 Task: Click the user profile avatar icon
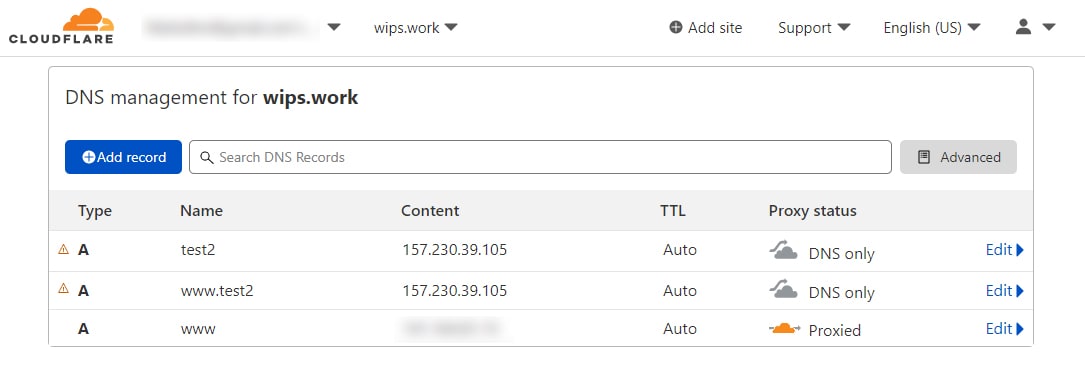pyautogui.click(x=1023, y=27)
